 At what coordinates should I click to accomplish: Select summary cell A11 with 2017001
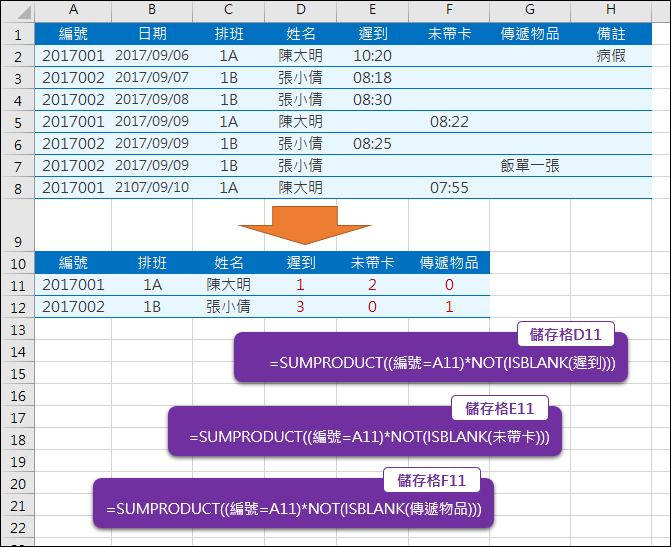click(x=73, y=285)
